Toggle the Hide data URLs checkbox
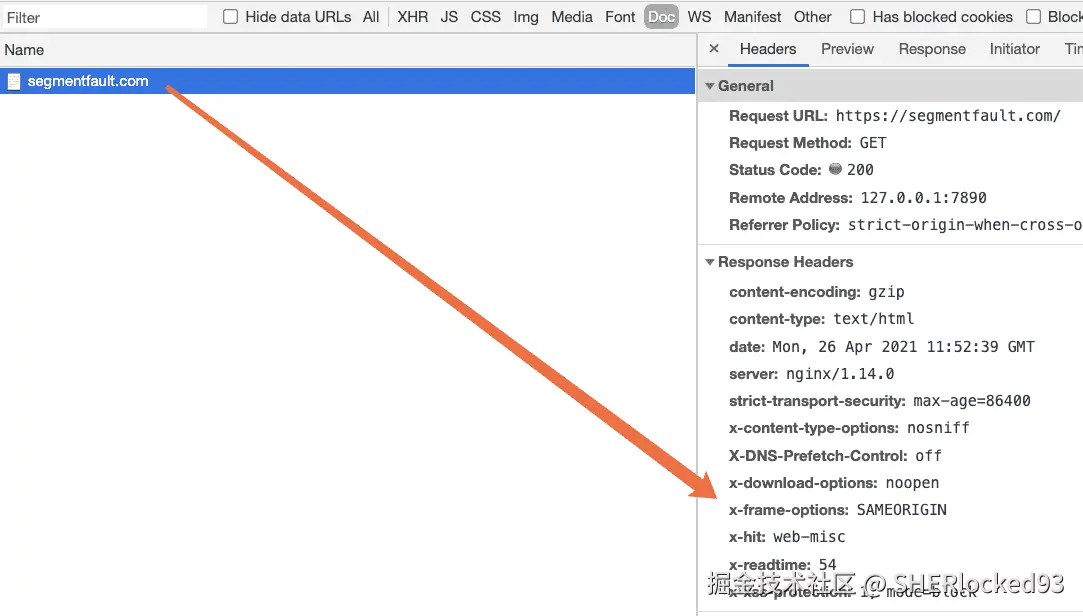The height and width of the screenshot is (616, 1083). point(231,17)
